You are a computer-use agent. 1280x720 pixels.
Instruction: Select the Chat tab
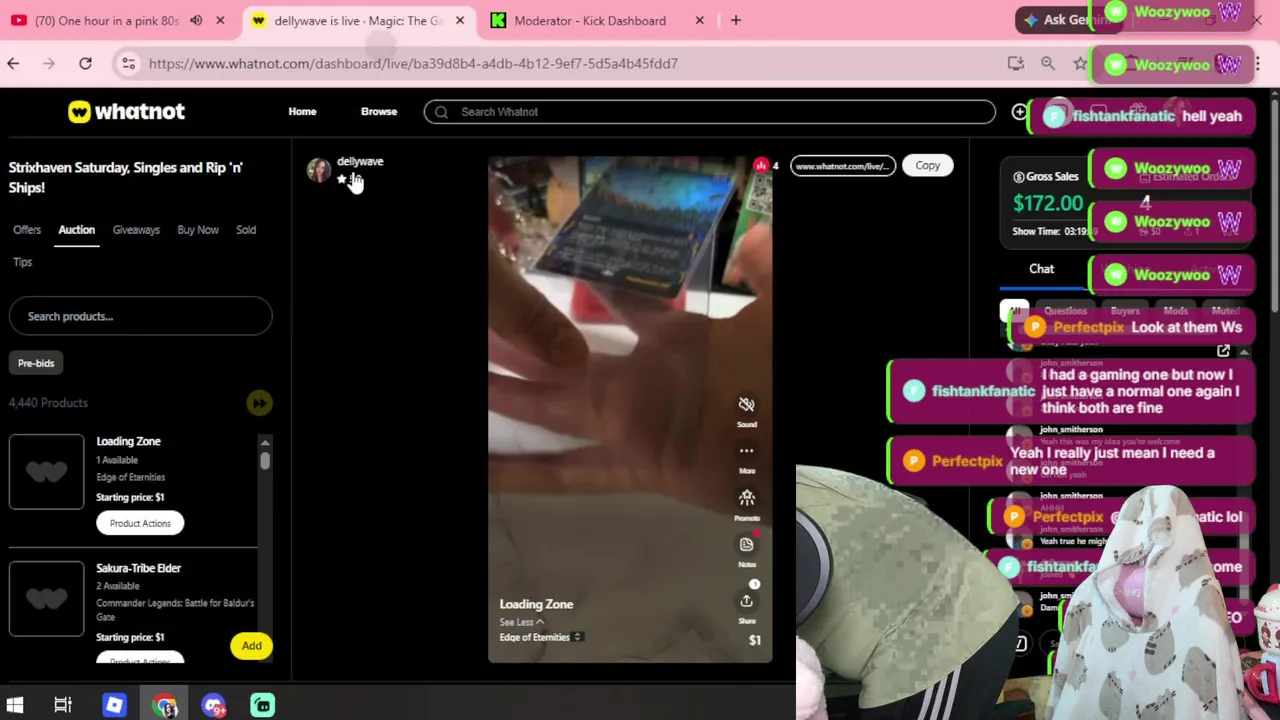(x=1041, y=269)
